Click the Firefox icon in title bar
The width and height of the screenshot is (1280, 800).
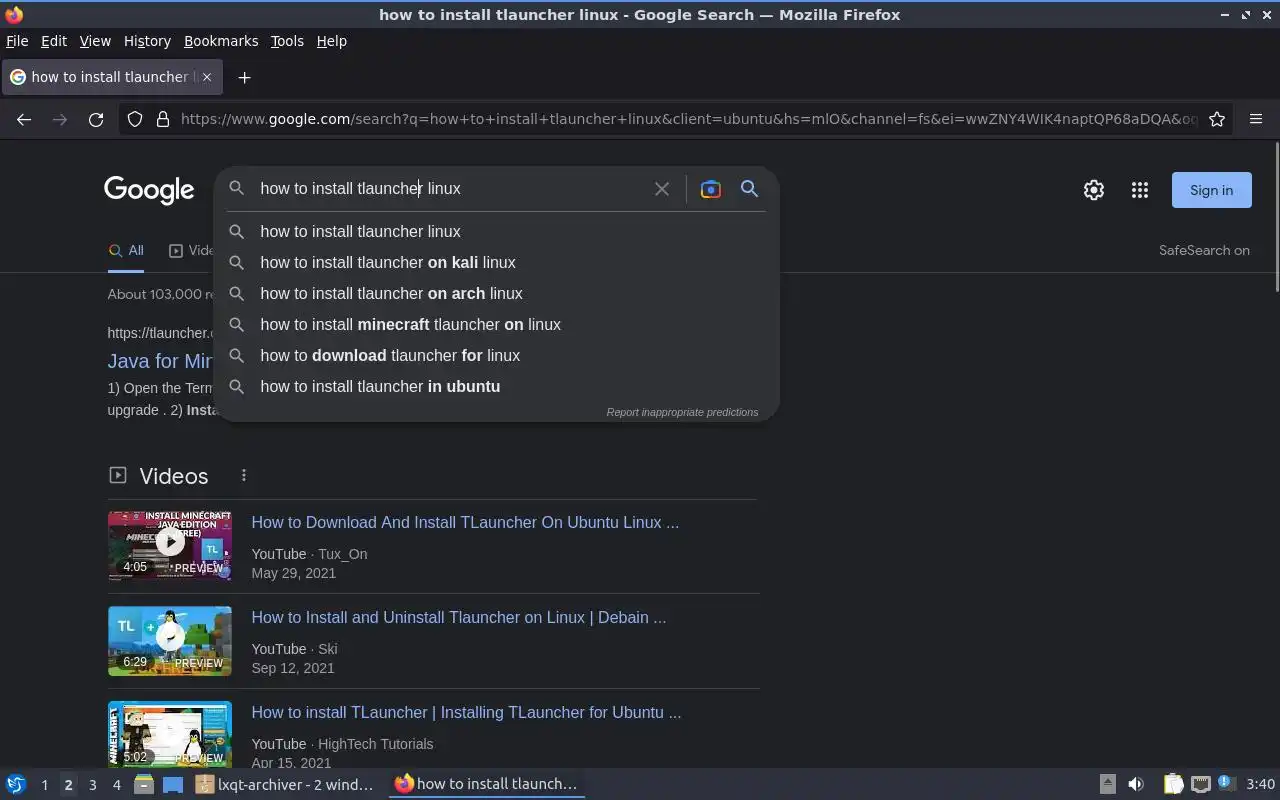pos(14,15)
